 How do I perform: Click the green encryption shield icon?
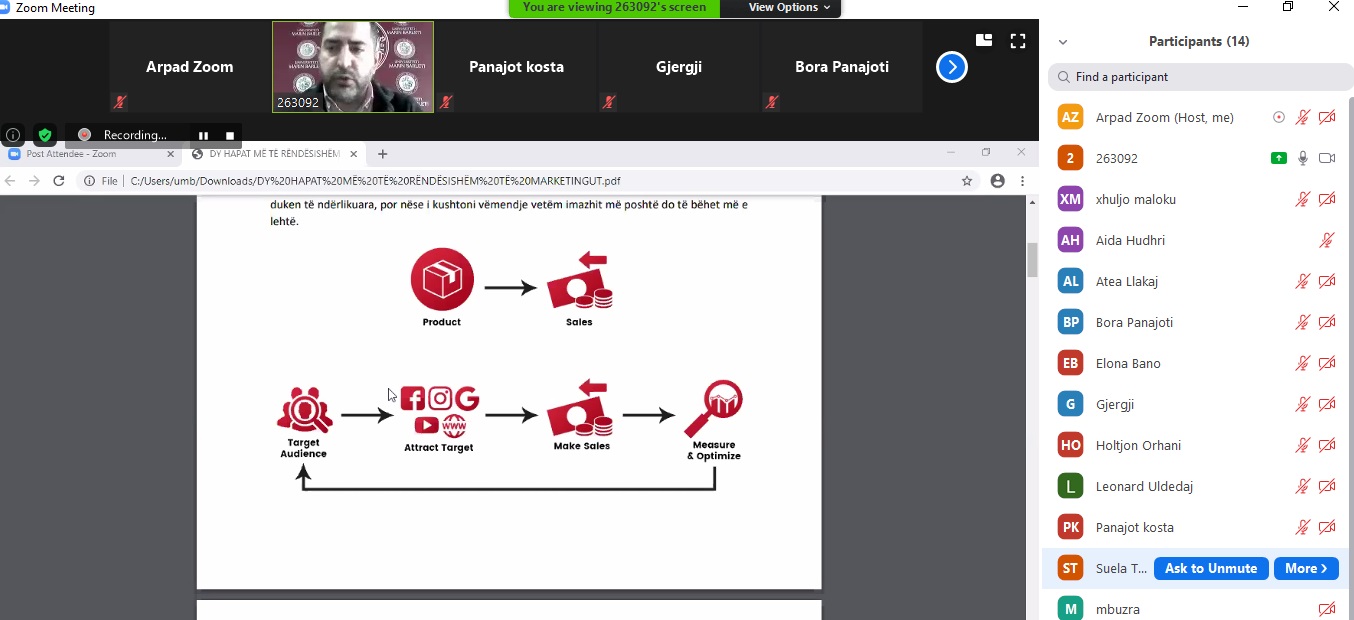point(45,135)
